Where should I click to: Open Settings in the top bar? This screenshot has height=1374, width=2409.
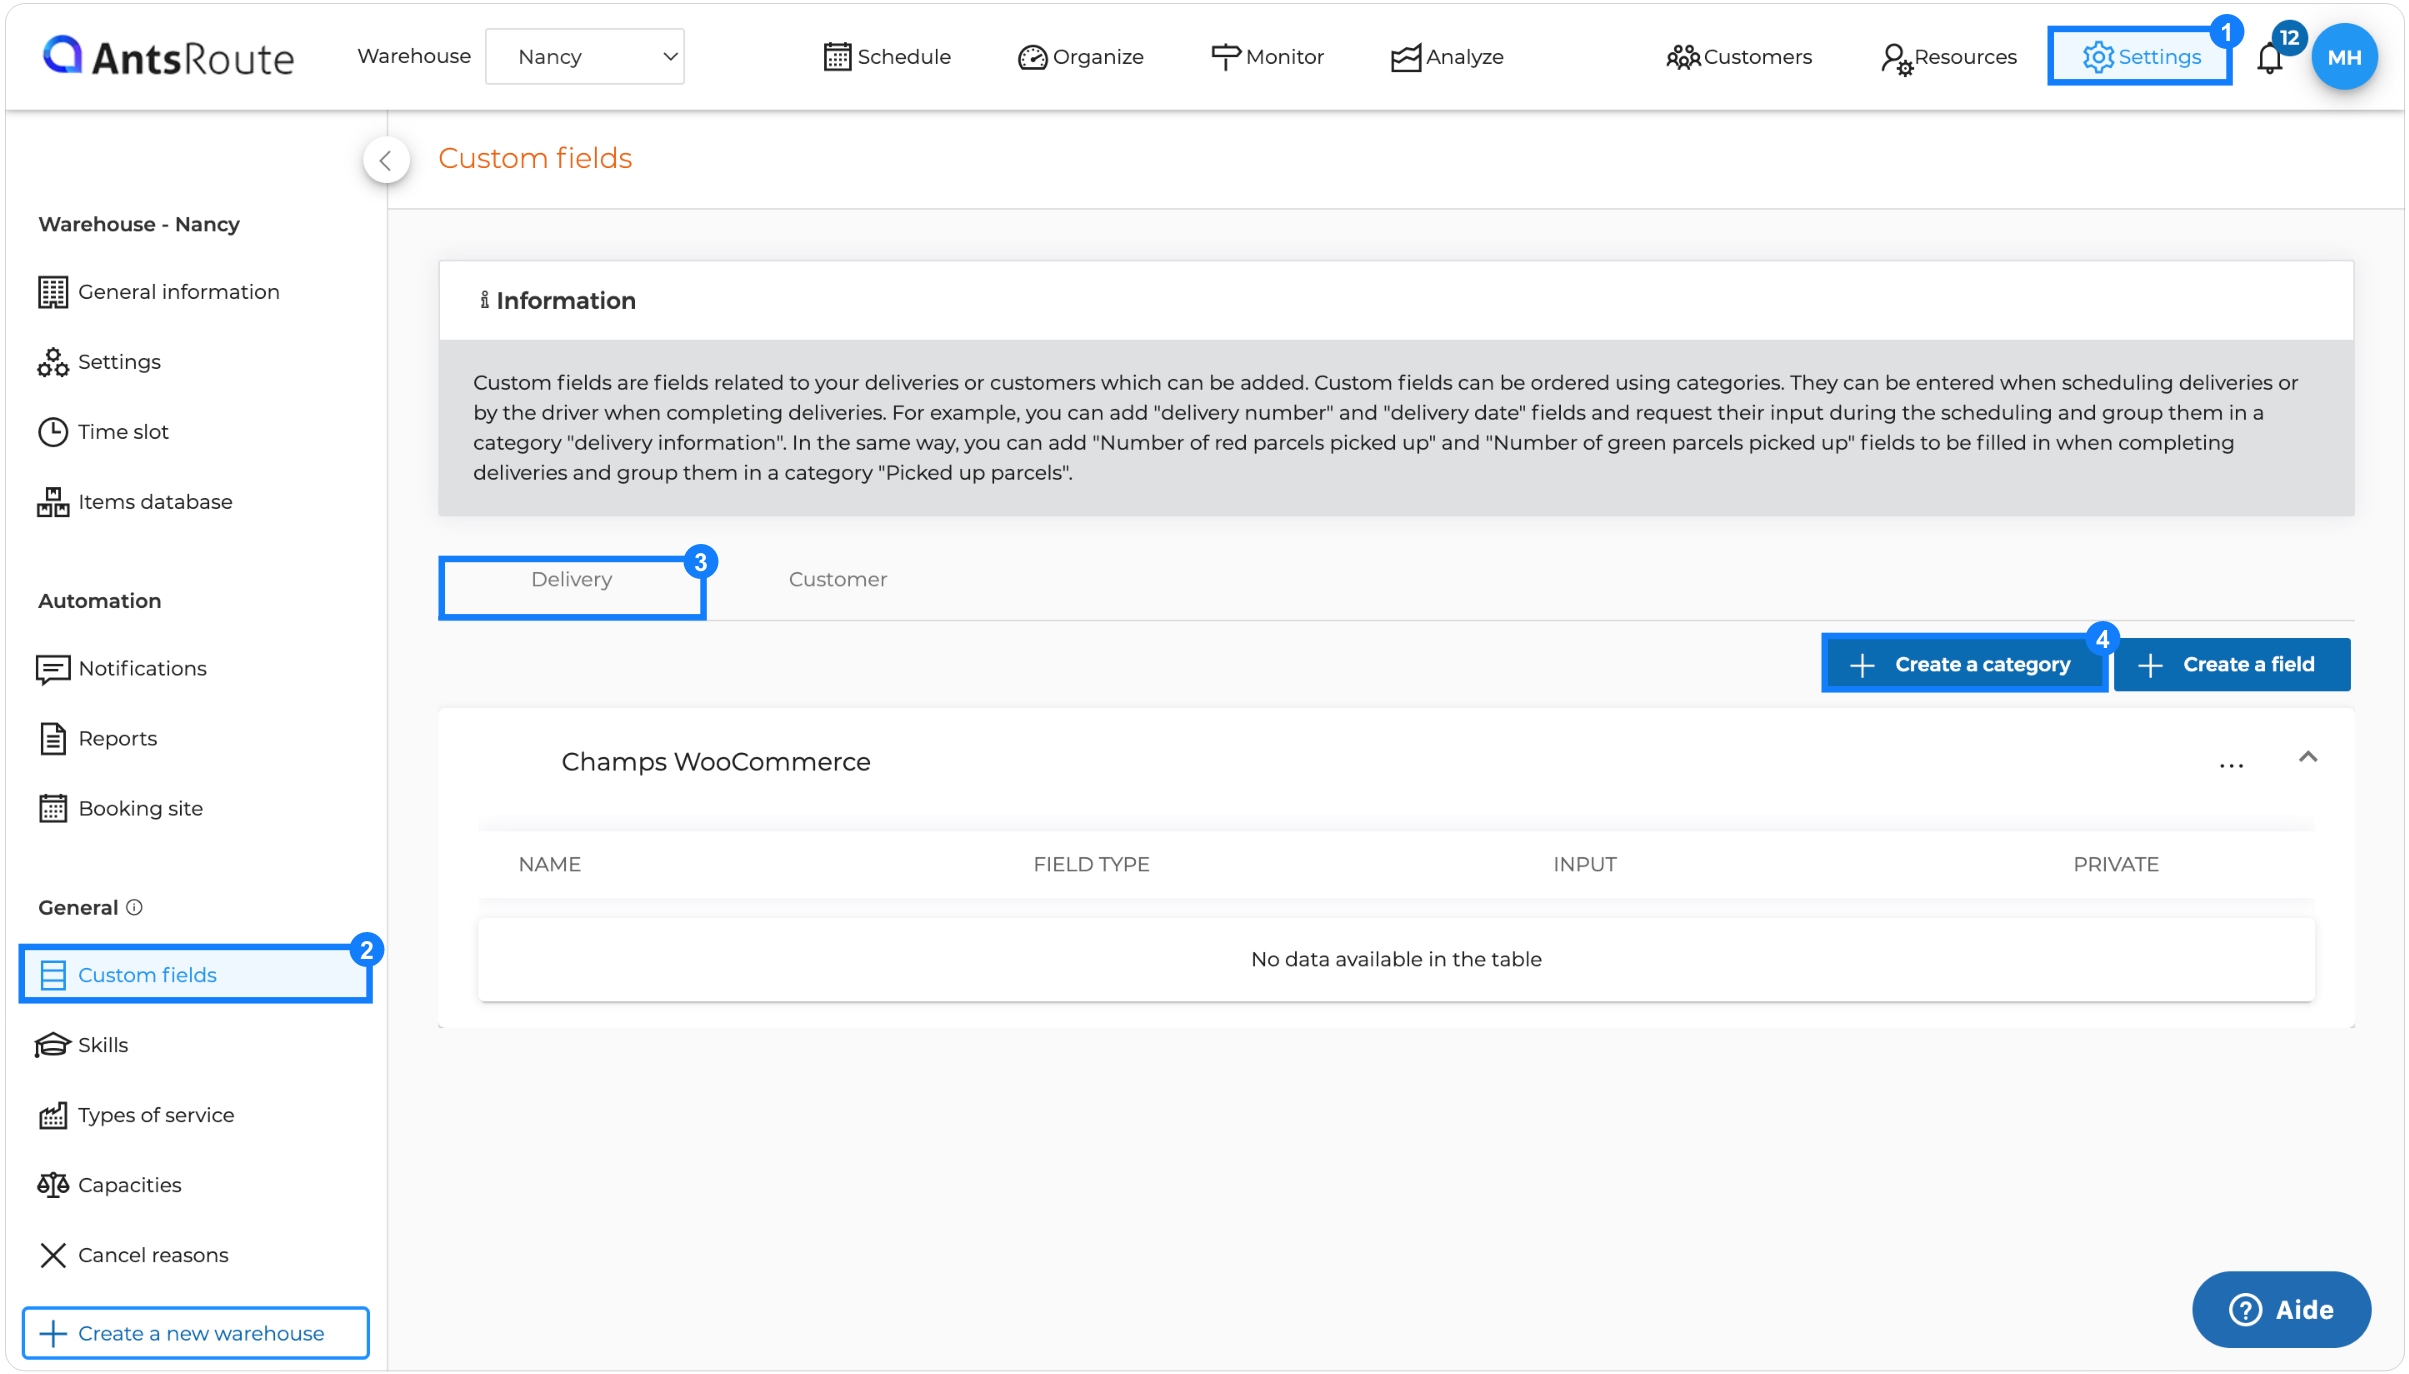[x=2140, y=57]
